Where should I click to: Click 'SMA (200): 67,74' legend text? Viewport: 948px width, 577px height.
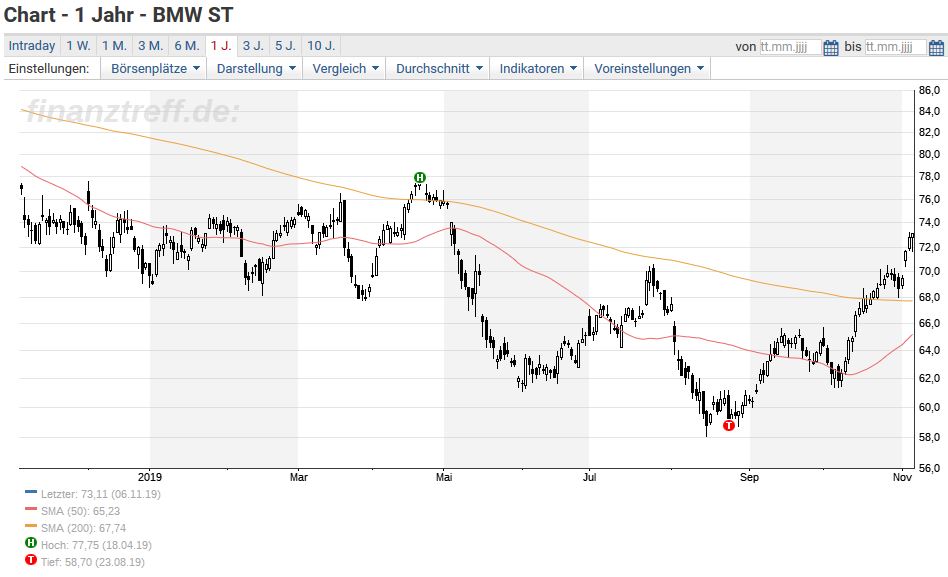click(x=83, y=528)
